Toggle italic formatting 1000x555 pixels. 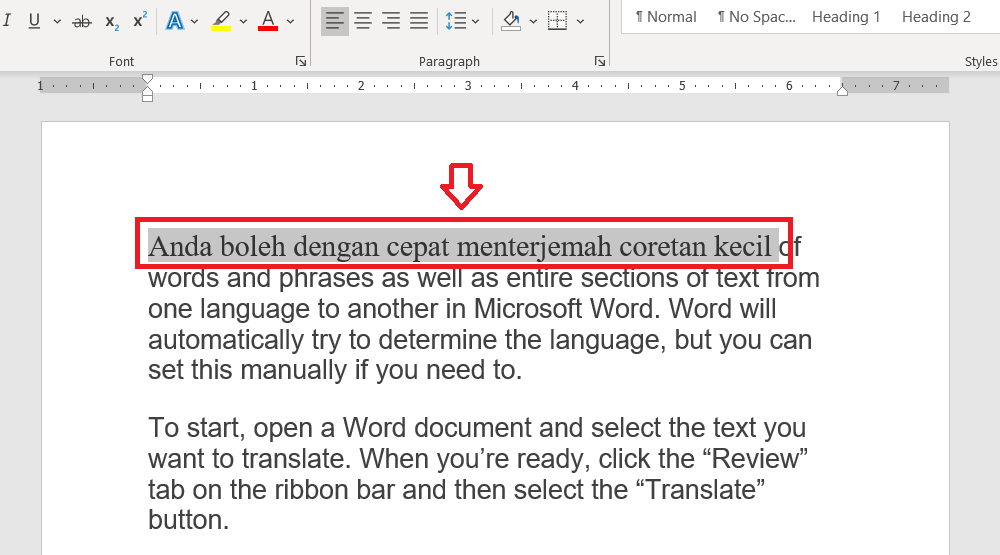click(x=8, y=20)
